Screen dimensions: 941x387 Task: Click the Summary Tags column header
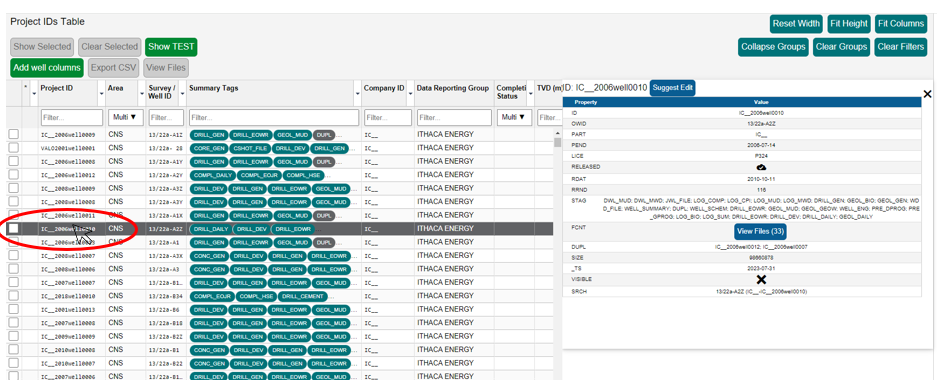[214, 88]
